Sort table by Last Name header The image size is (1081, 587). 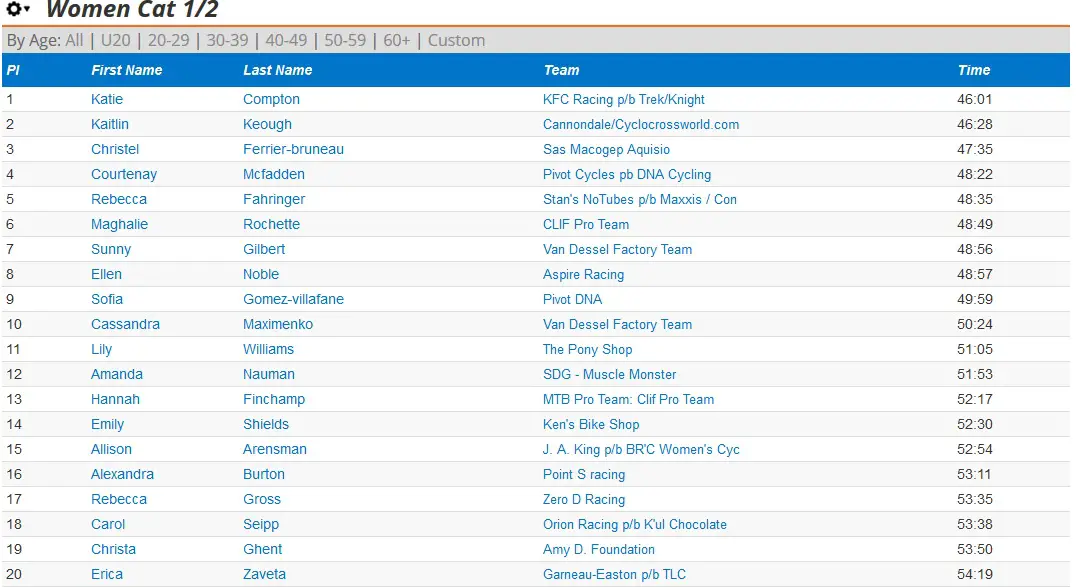pyautogui.click(x=277, y=70)
